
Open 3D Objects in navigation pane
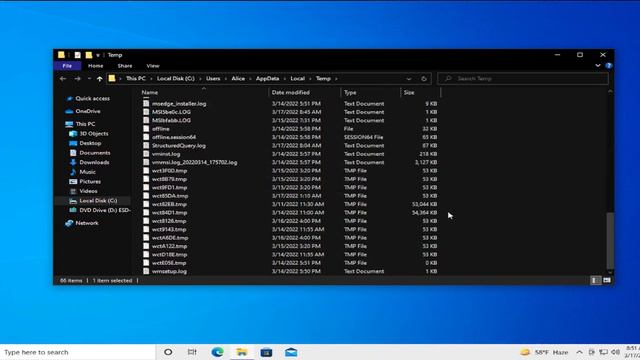tap(93, 133)
